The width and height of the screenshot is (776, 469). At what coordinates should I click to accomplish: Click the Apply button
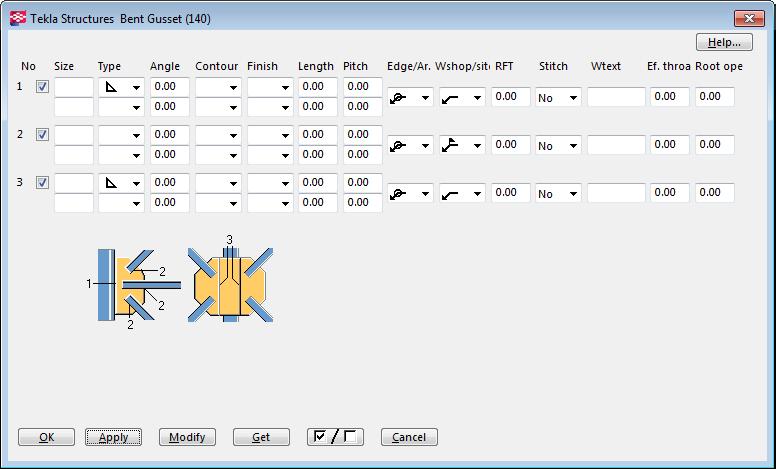[x=113, y=437]
